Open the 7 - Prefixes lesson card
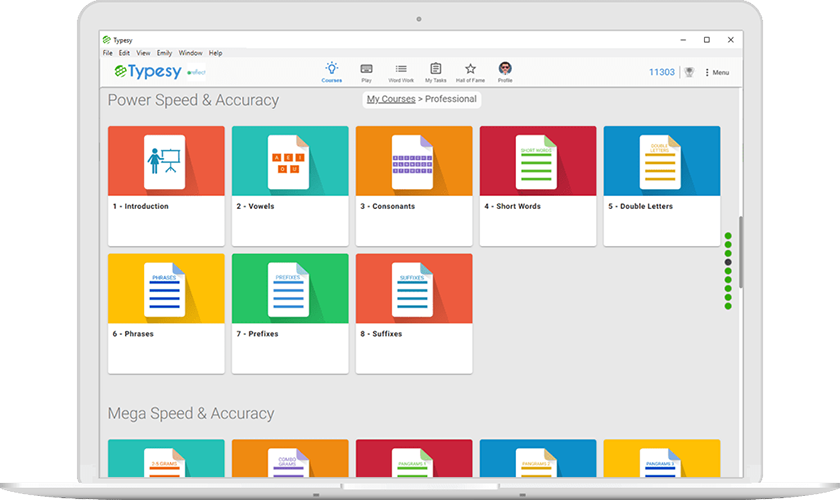This screenshot has height=500, width=840. (x=290, y=314)
